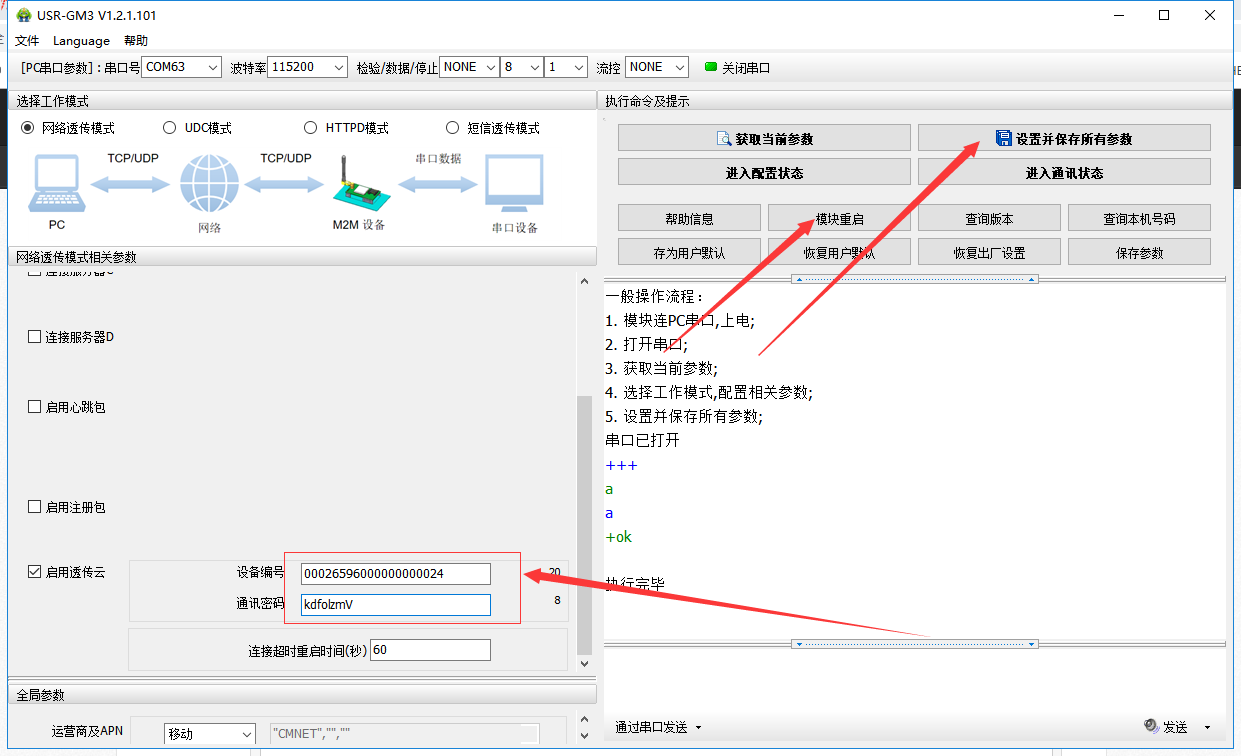Click the 获取当前参数 magnifier icon button
Viewport: 1241px width, 756px height.
725,139
